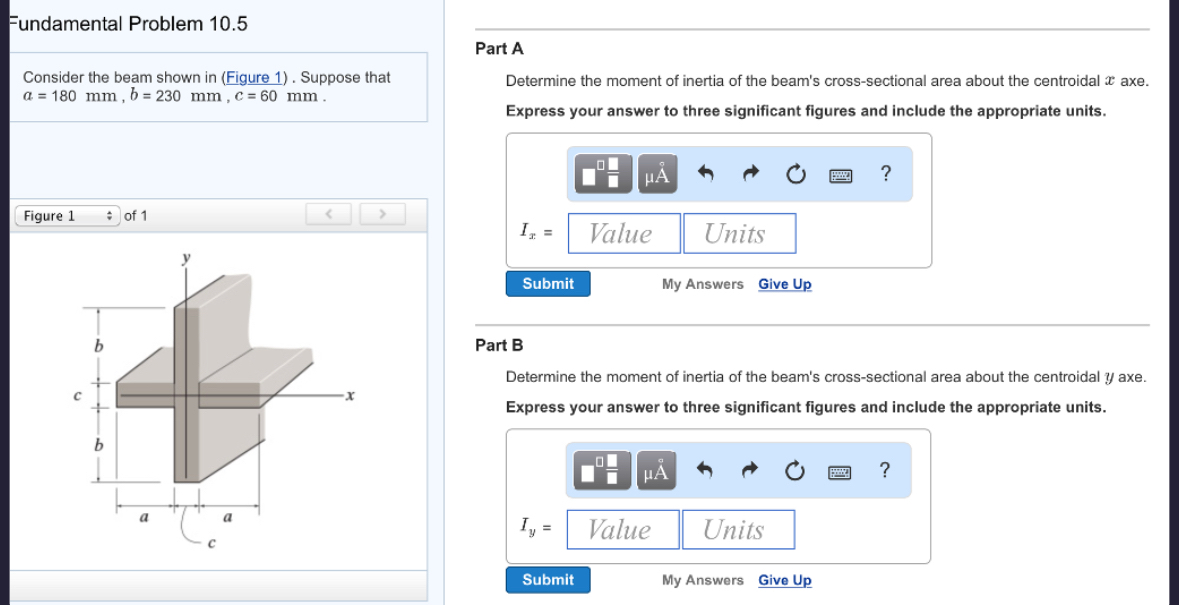Focus the Iy Units input field

pyautogui.click(x=738, y=530)
